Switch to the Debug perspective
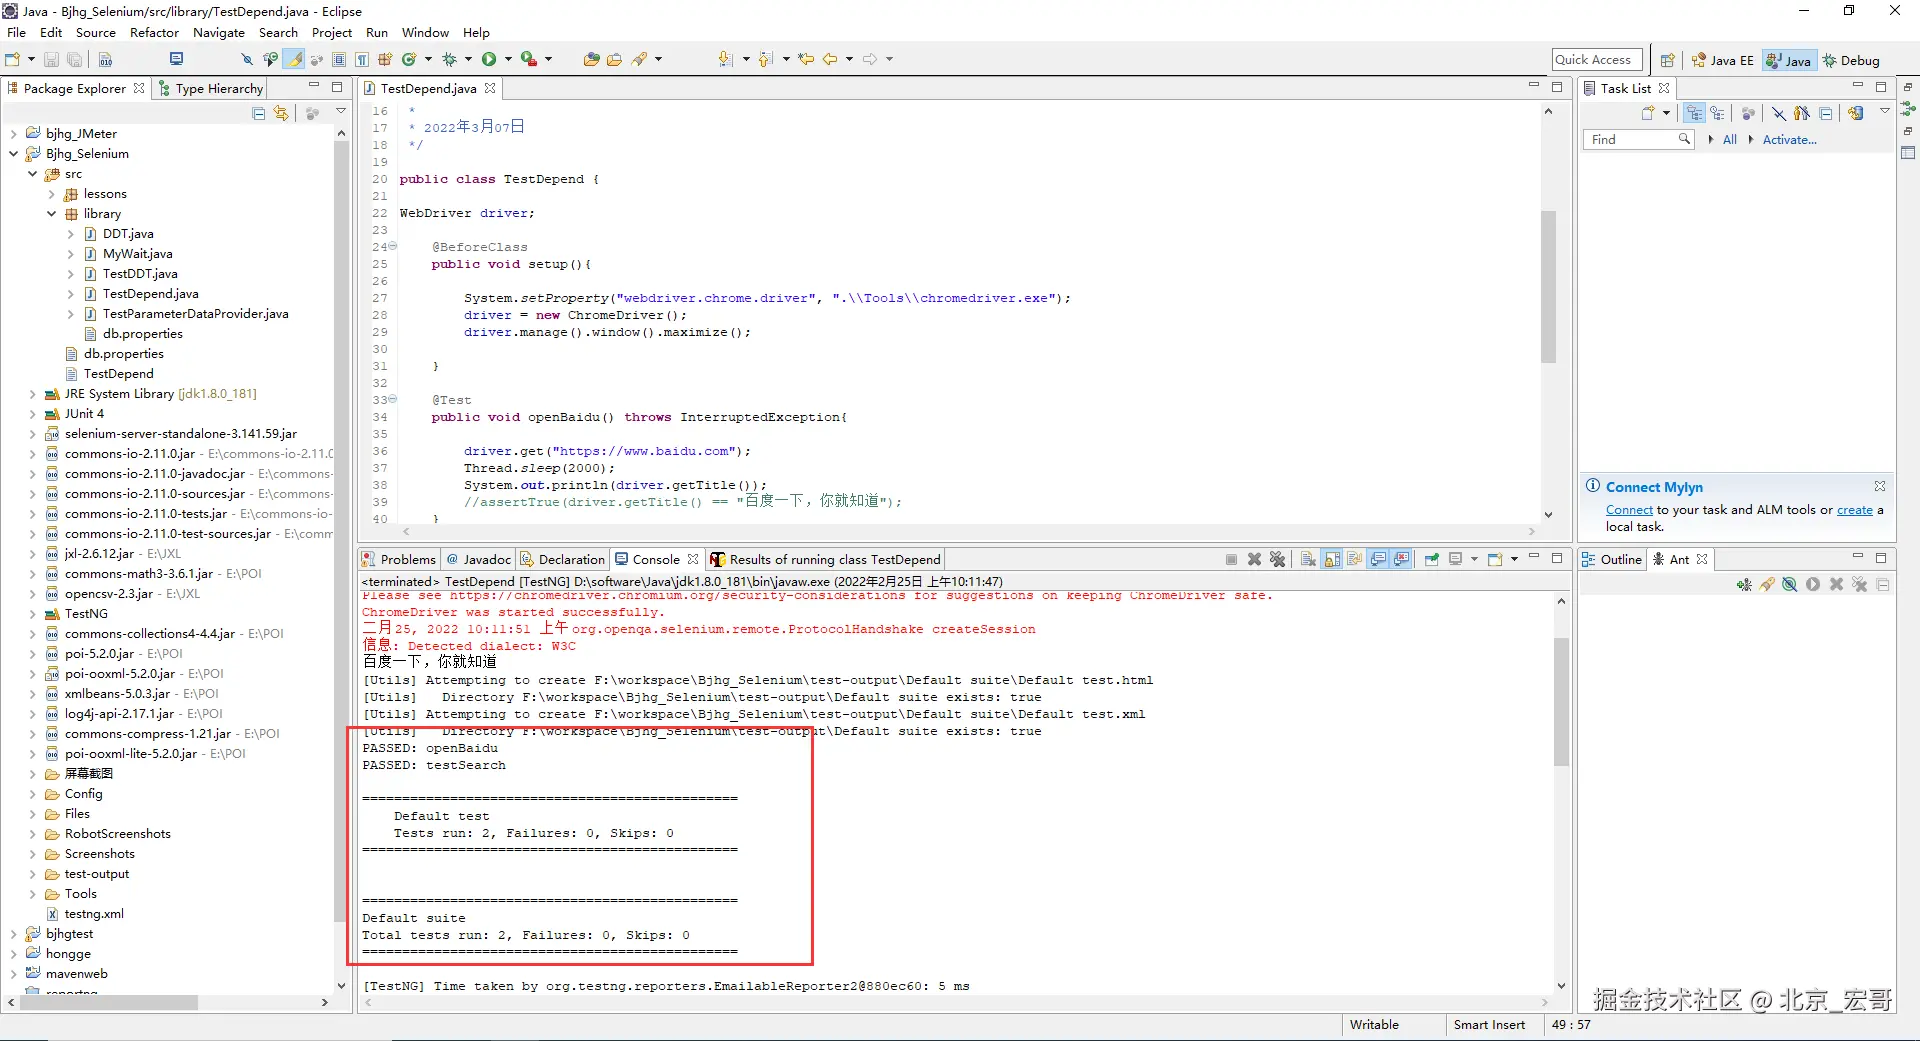The width and height of the screenshot is (1920, 1041). pyautogui.click(x=1851, y=60)
